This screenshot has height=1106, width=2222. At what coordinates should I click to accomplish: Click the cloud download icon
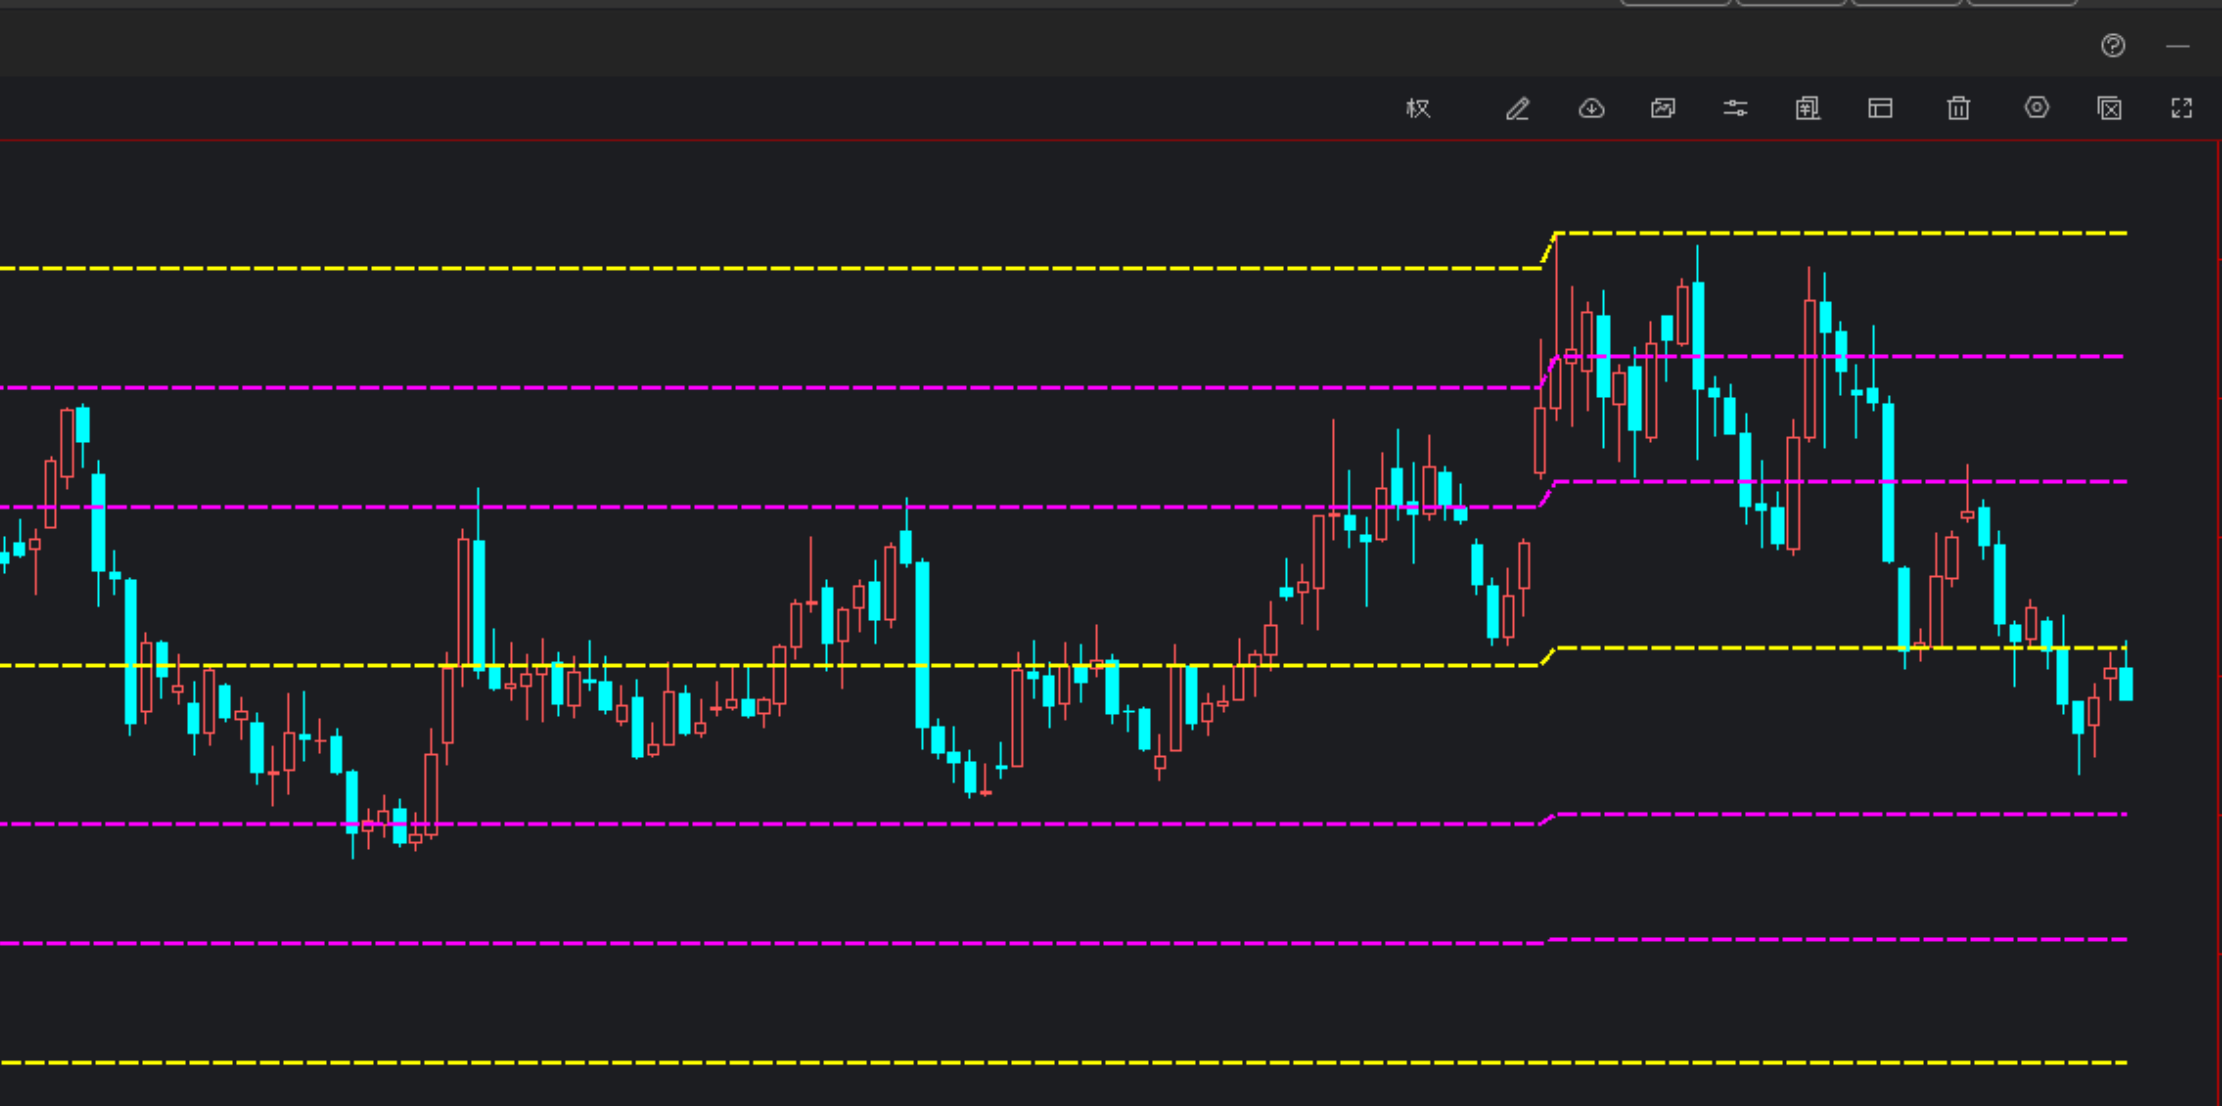click(1591, 108)
